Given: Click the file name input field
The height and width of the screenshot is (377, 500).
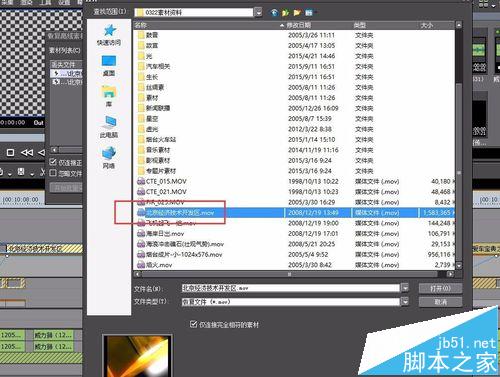Looking at the screenshot, I should click(x=290, y=288).
